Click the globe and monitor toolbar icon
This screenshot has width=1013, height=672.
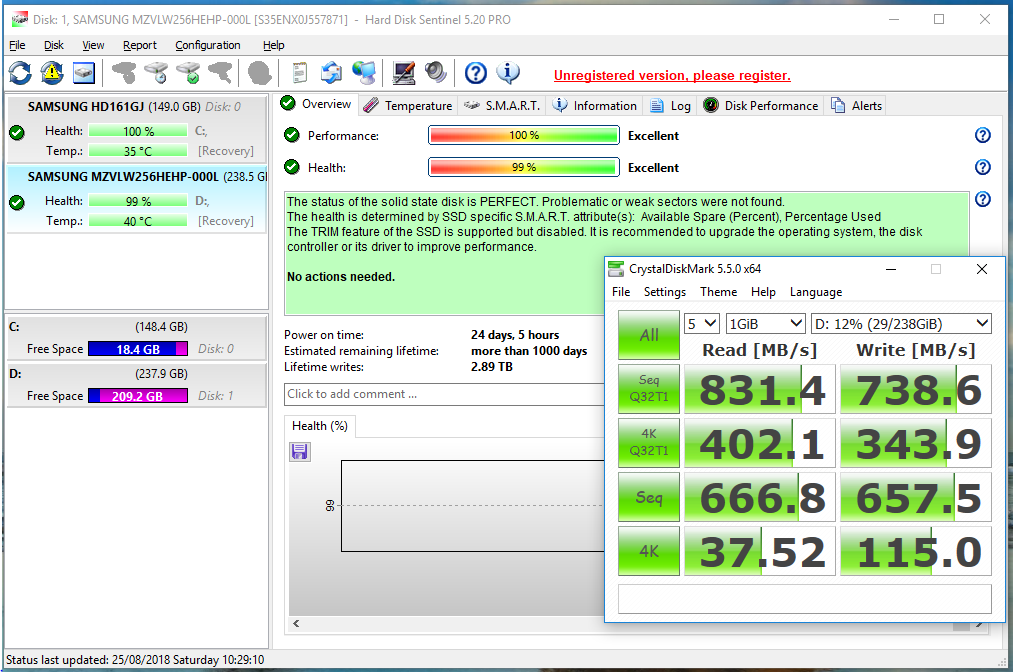(364, 73)
